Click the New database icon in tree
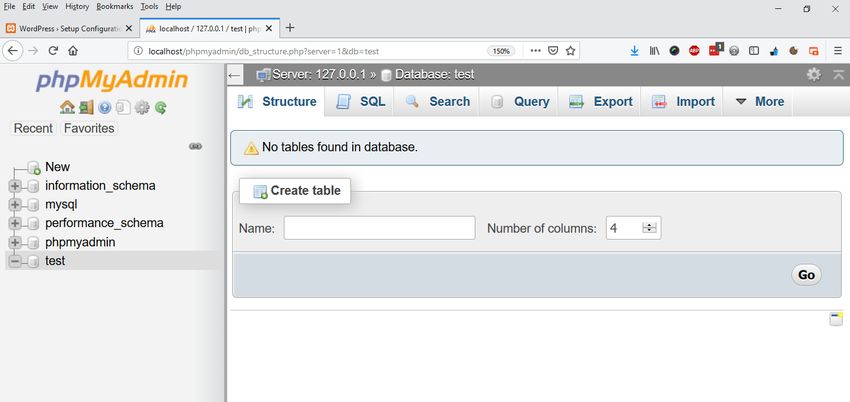The image size is (850, 402). point(34,167)
